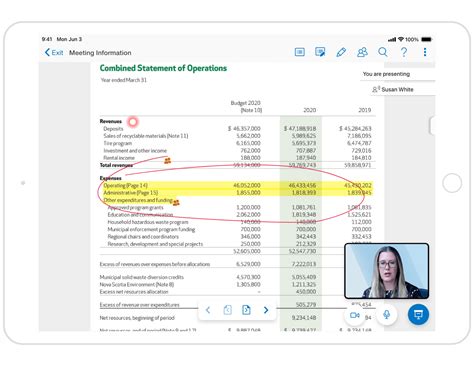Viewport: 474px width, 366px height.
Task: Open the shared annotation icon near Other expenditures
Action: [x=176, y=202]
